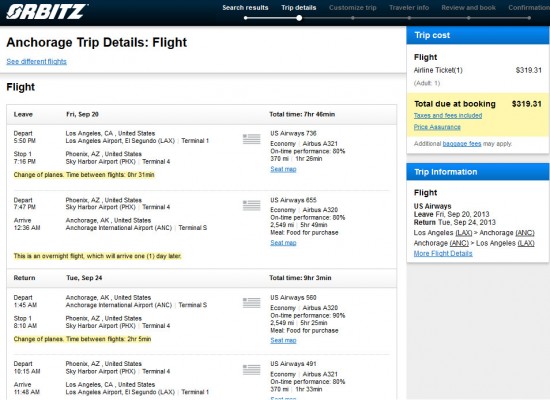550x400 pixels.
Task: Open Seat map for US Airways 560
Action: 283,340
